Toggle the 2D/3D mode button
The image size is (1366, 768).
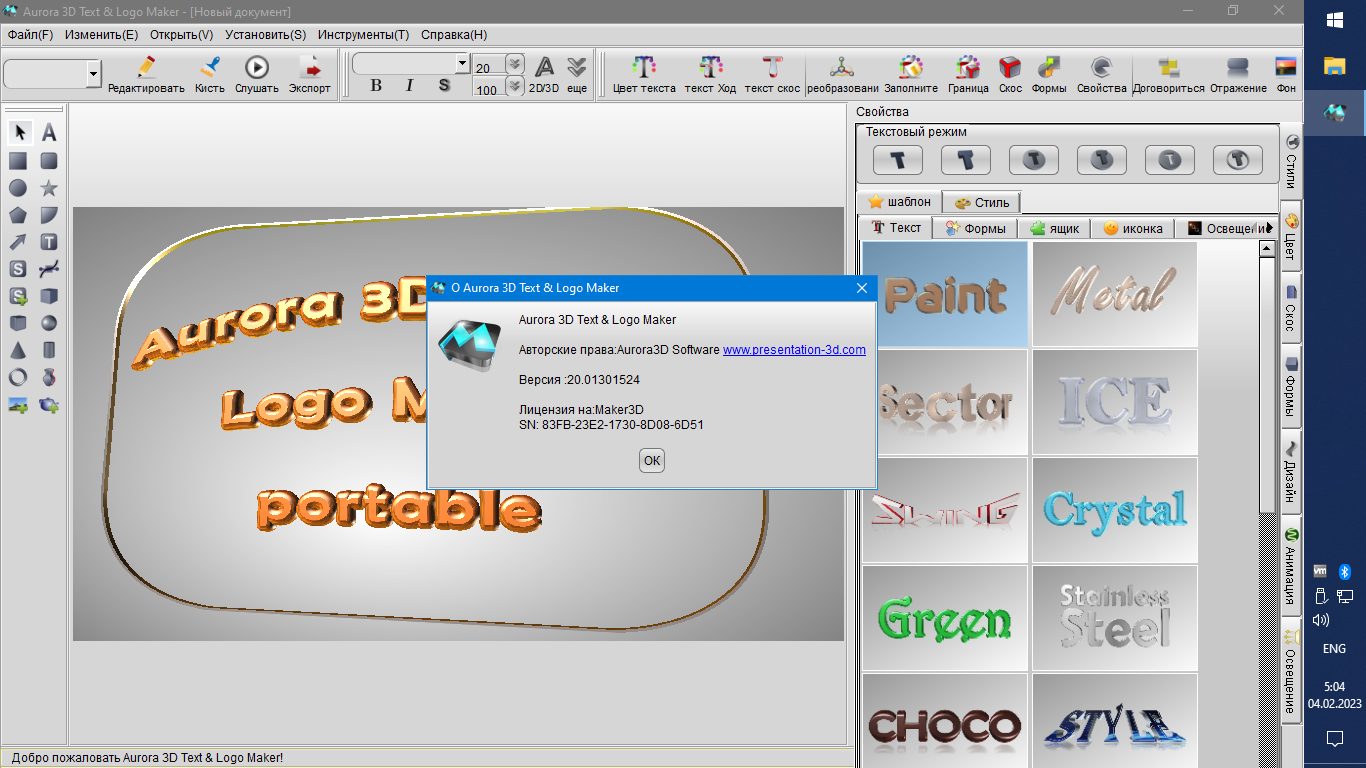[544, 75]
